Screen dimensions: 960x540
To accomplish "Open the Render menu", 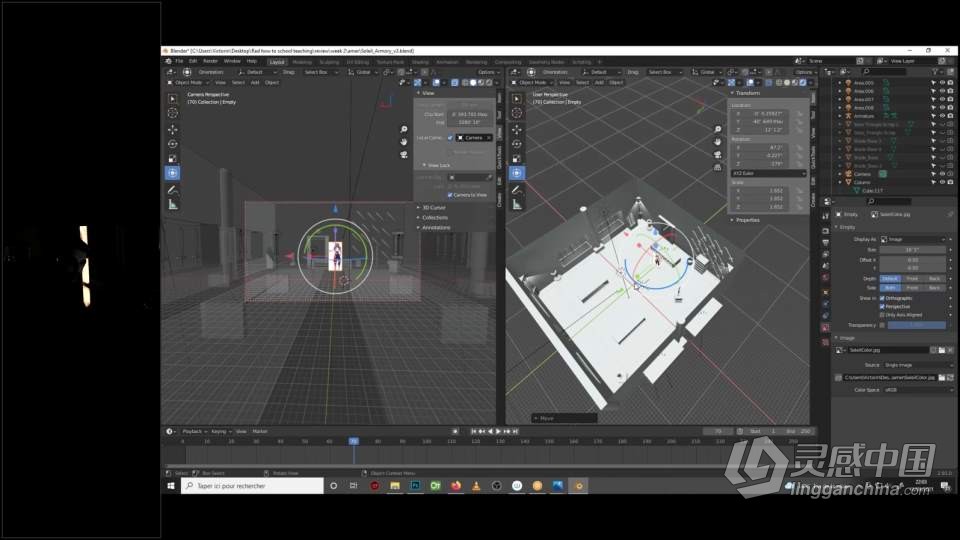I will tap(210, 61).
